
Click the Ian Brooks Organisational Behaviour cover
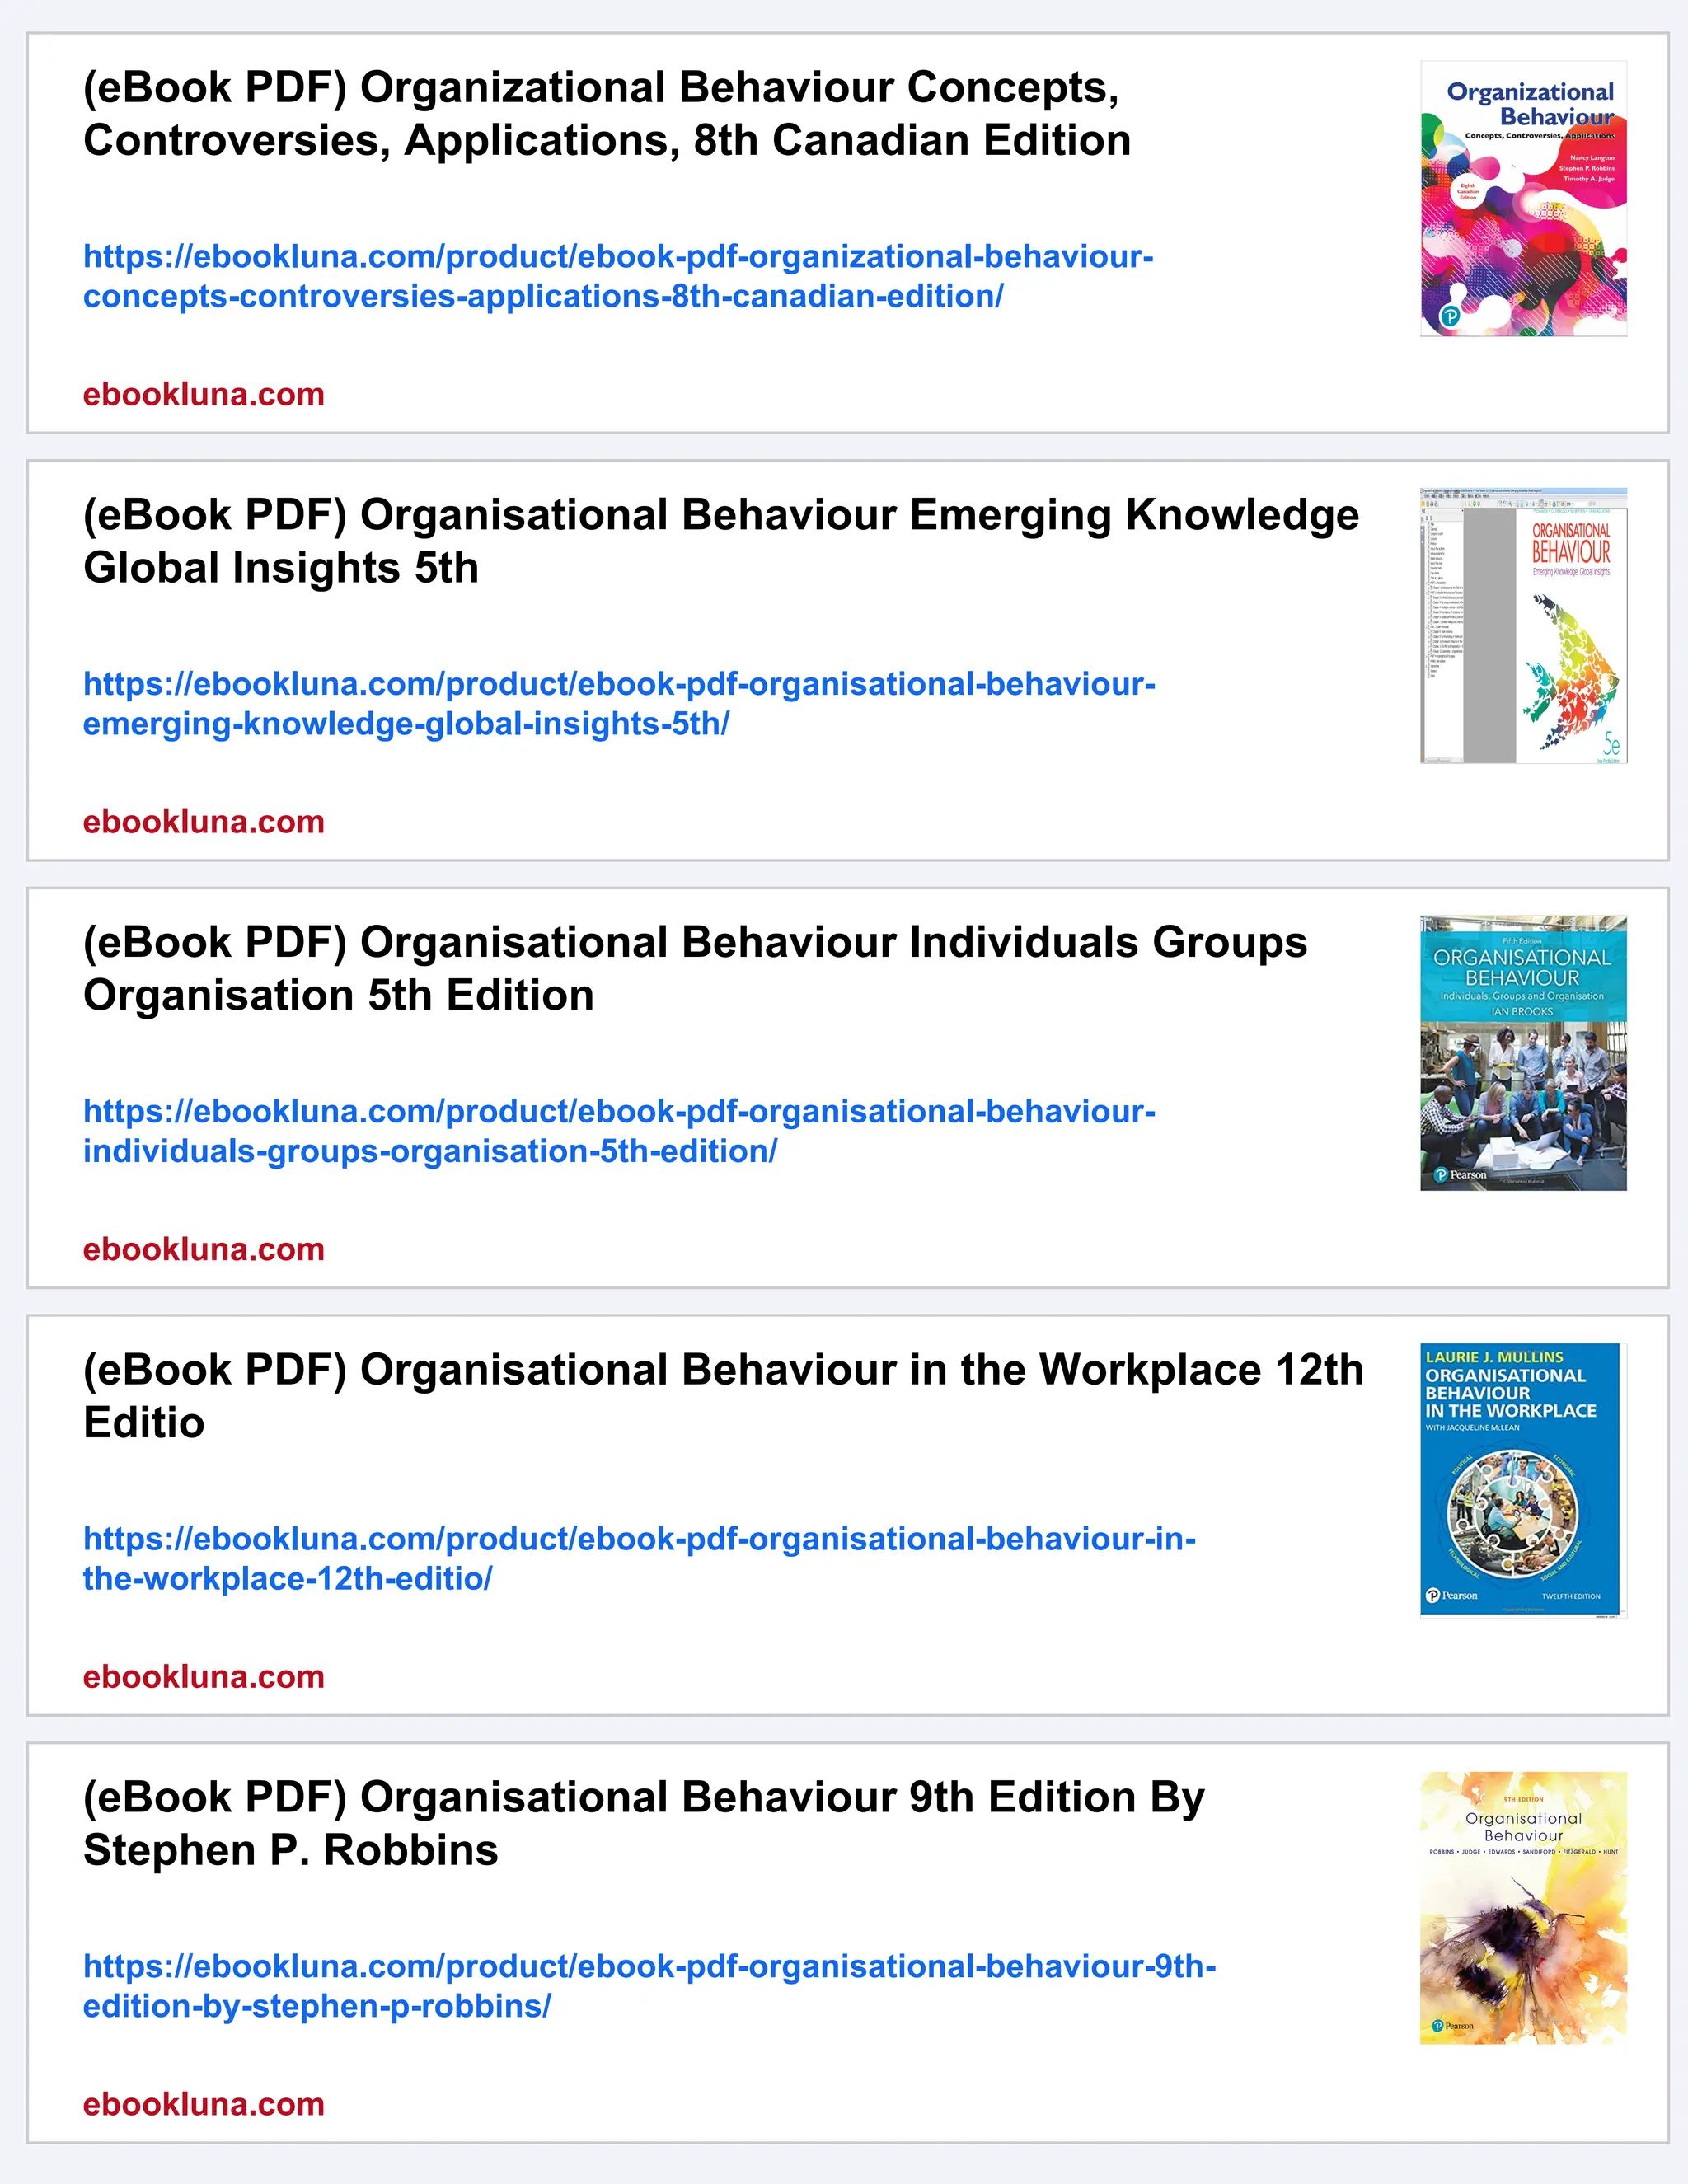pos(1523,1053)
